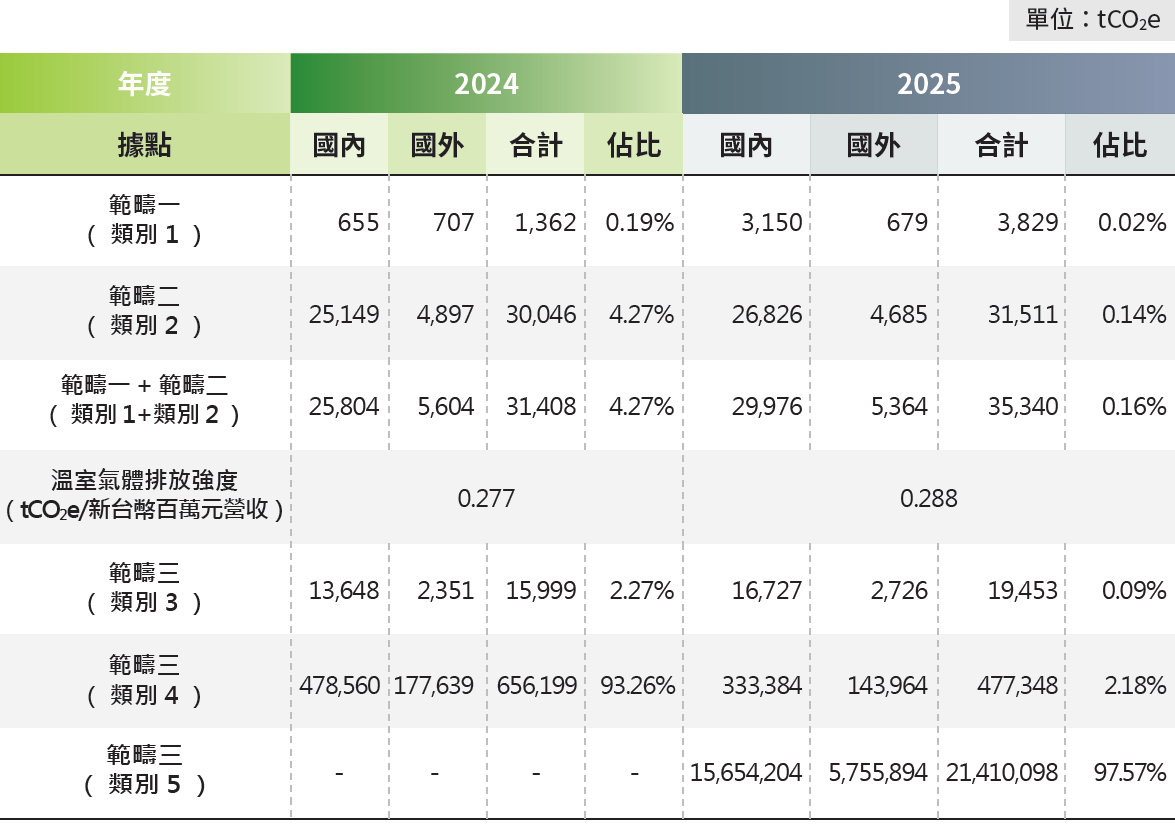This screenshot has width=1175, height=825.
Task: Click the value 143,964
Action: coord(887,686)
